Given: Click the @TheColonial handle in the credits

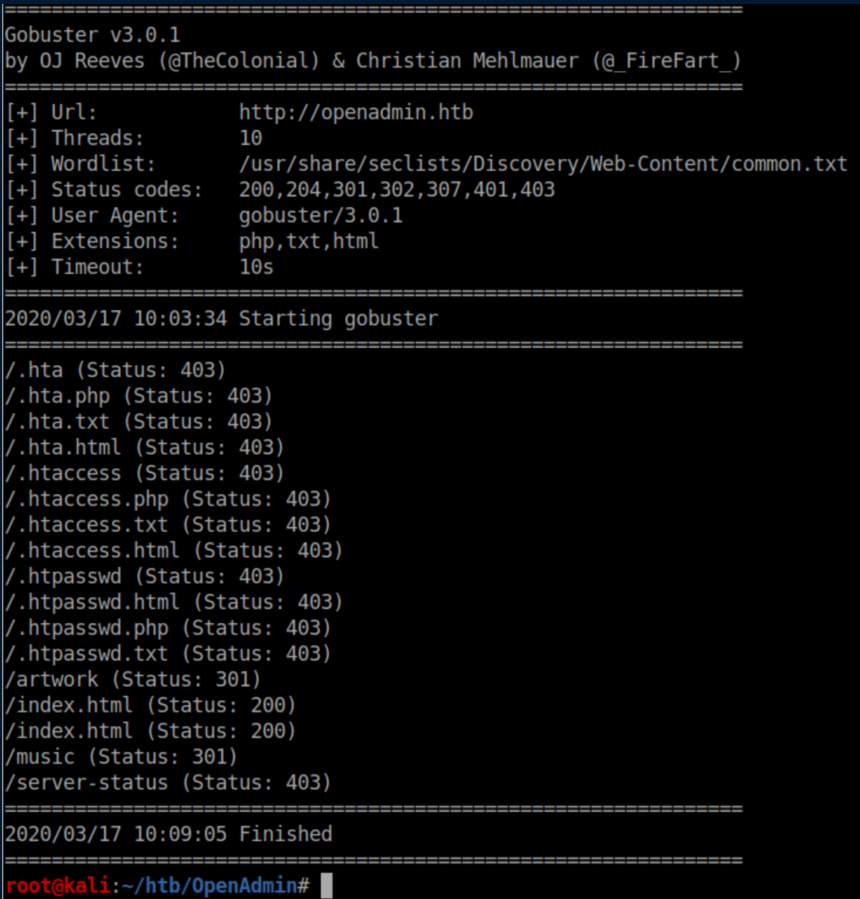Looking at the screenshot, I should [x=248, y=61].
